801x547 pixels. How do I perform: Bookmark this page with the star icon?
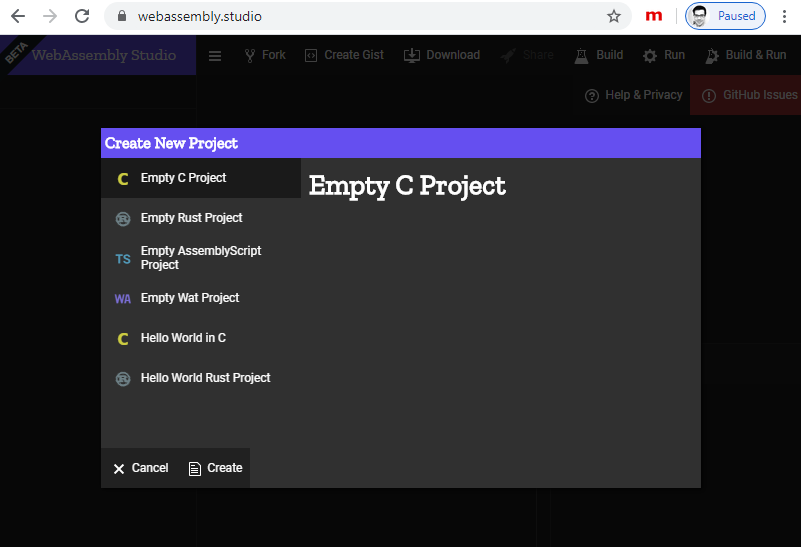614,16
